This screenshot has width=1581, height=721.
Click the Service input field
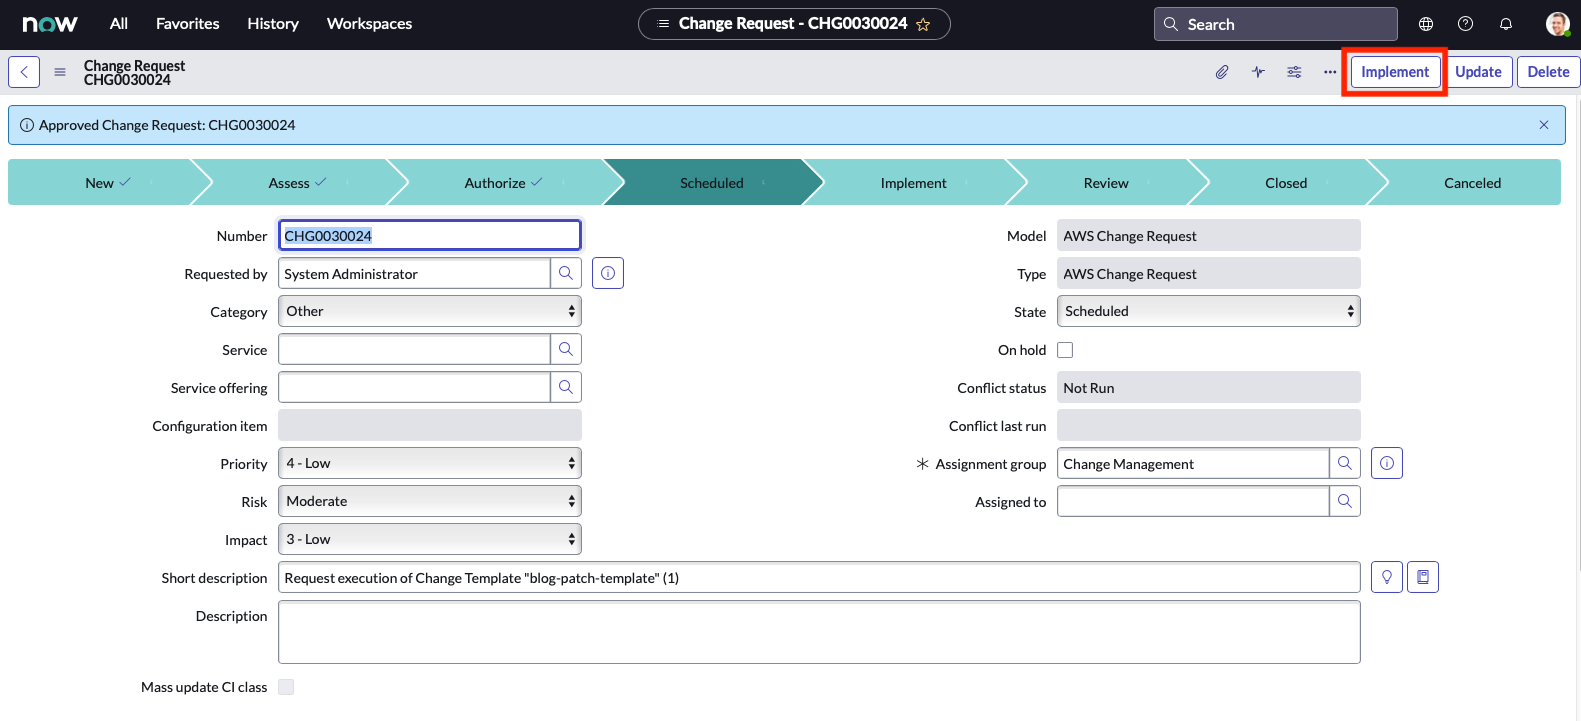pos(414,349)
